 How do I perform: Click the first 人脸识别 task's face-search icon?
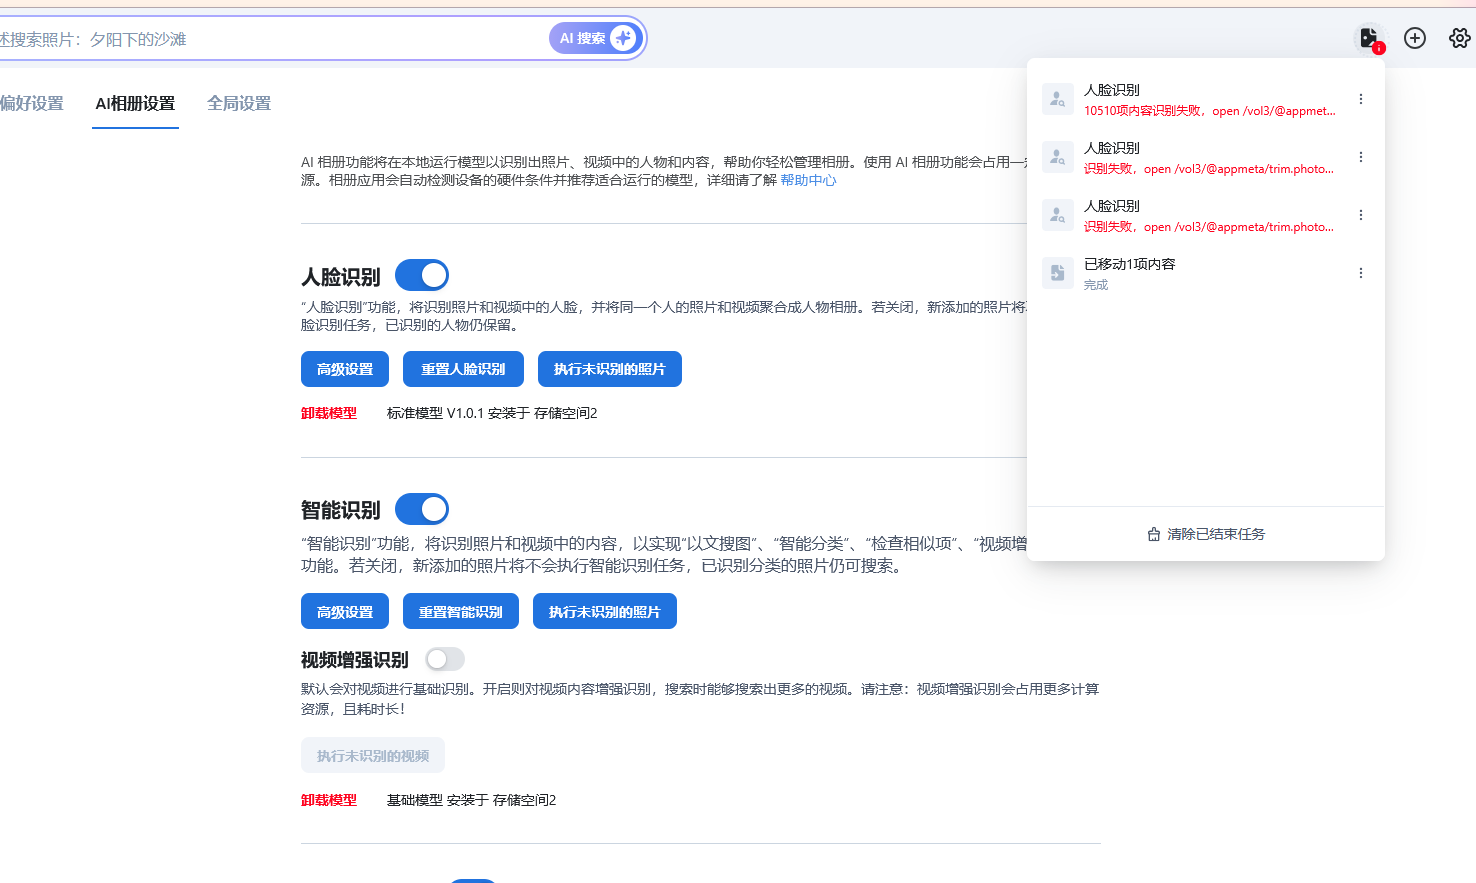coord(1057,98)
